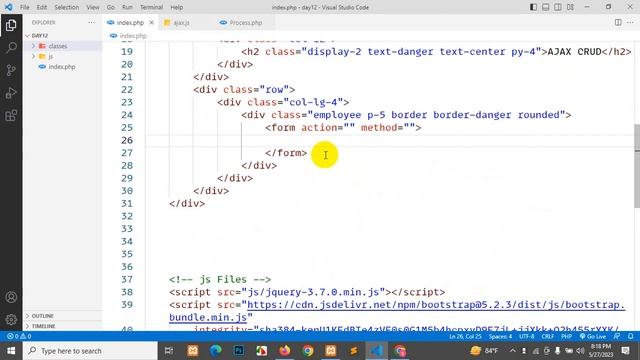
Task: Open the Explorer view in activity bar
Action: [11, 25]
